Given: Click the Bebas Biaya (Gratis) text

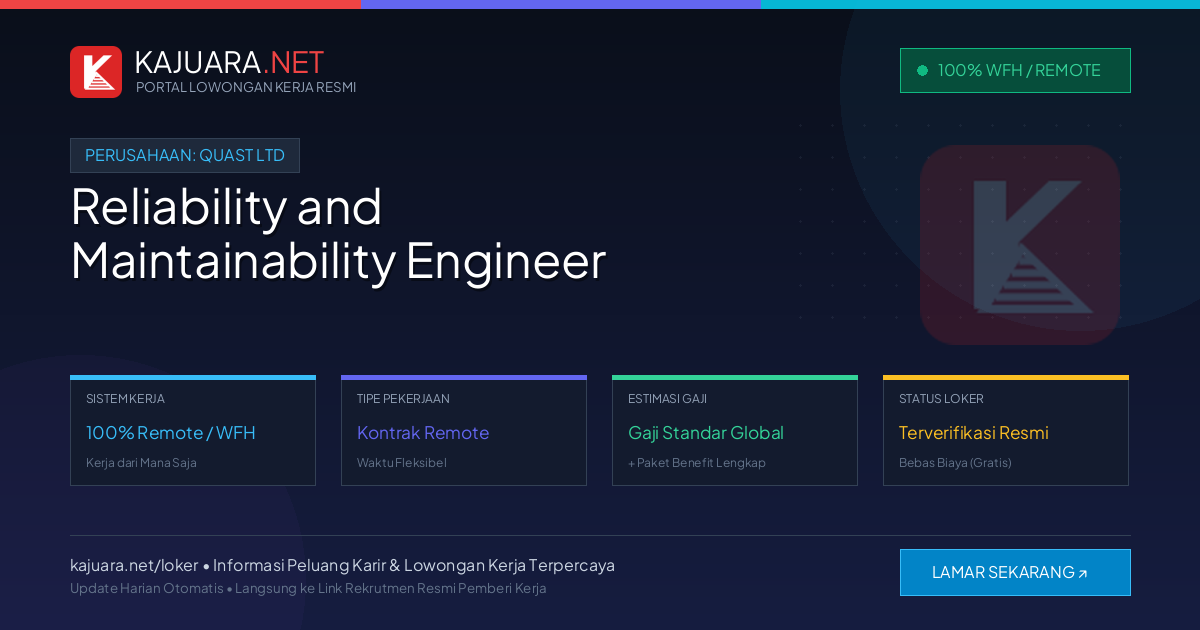Looking at the screenshot, I should tap(955, 463).
